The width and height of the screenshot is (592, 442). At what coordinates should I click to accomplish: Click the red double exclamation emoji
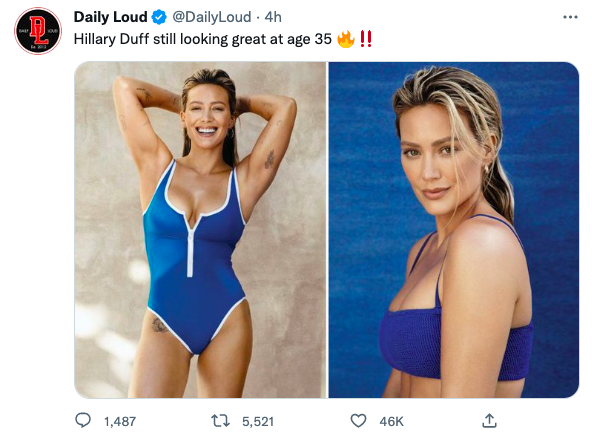point(365,39)
